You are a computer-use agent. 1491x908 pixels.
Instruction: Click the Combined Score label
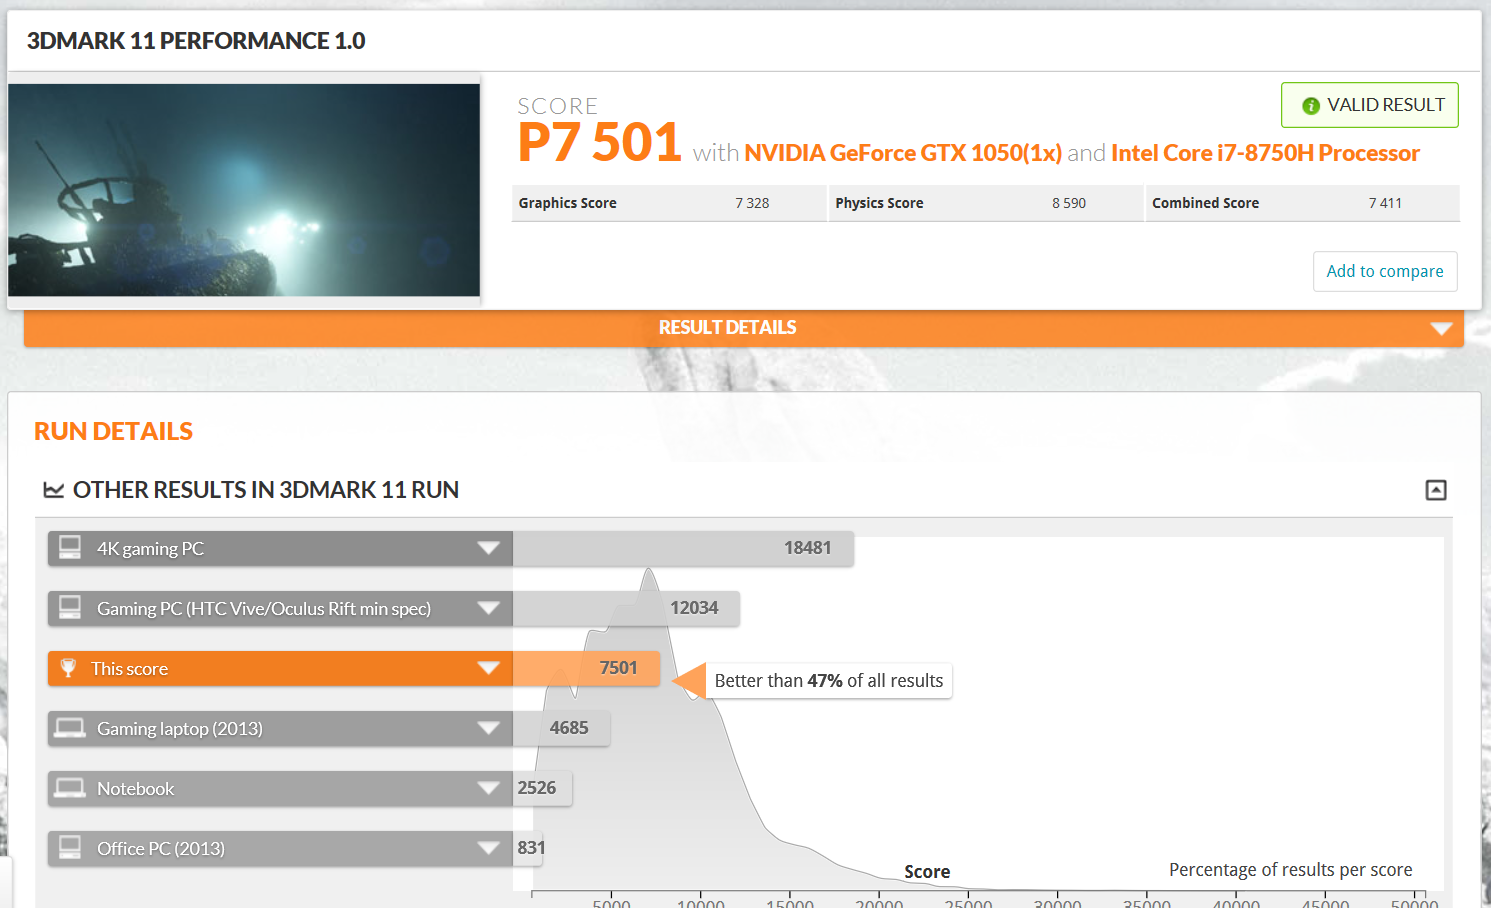click(1205, 203)
